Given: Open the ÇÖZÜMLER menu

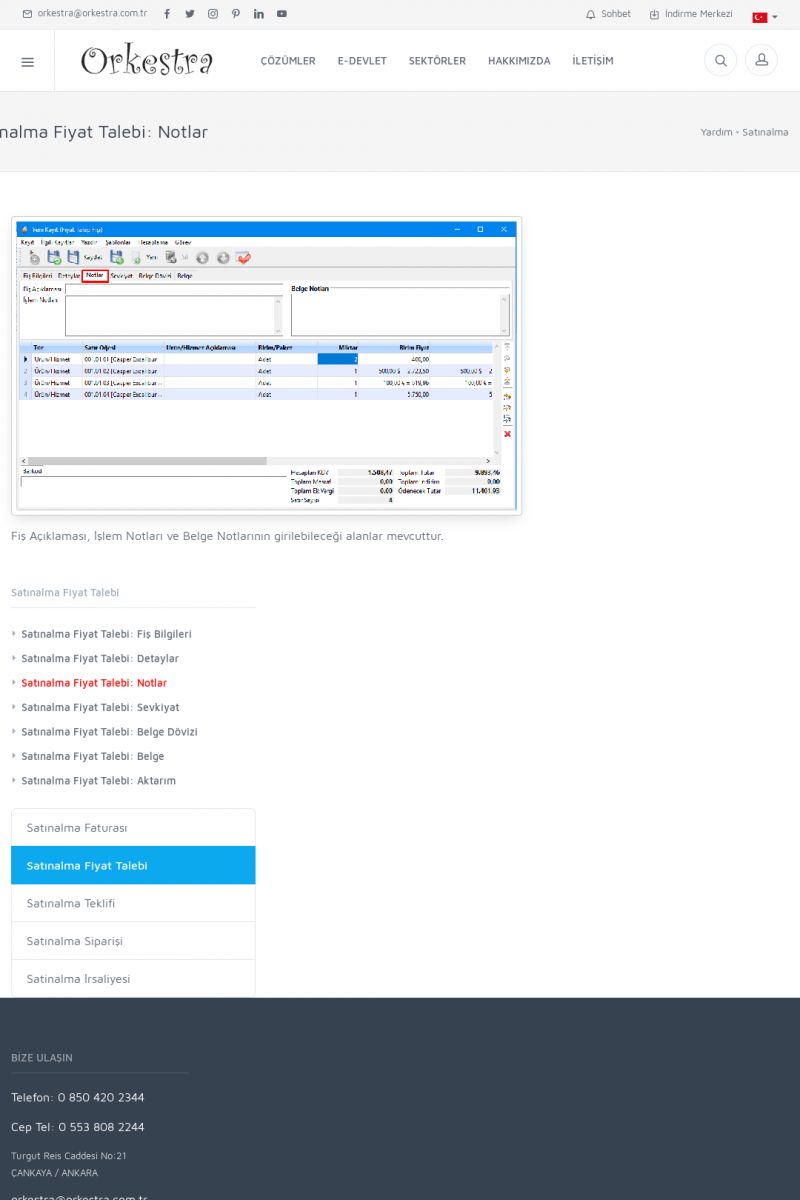Looking at the screenshot, I should pos(288,61).
